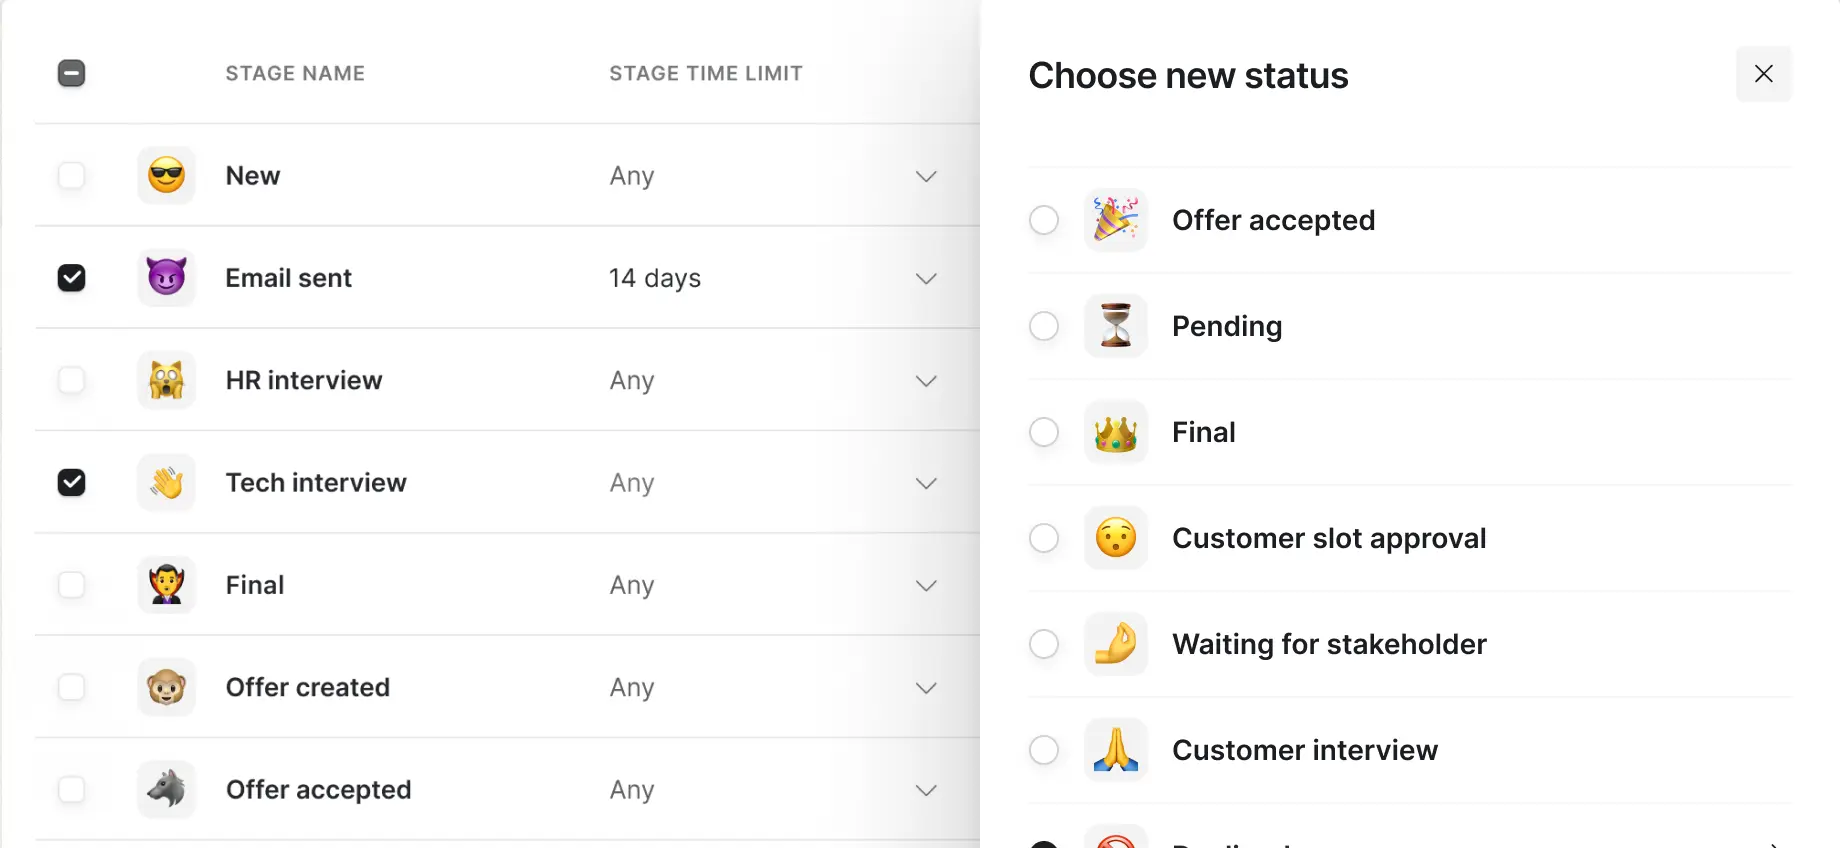Image resolution: width=1840 pixels, height=848 pixels.
Task: Uncheck the Email sent stage checkbox
Action: [72, 278]
